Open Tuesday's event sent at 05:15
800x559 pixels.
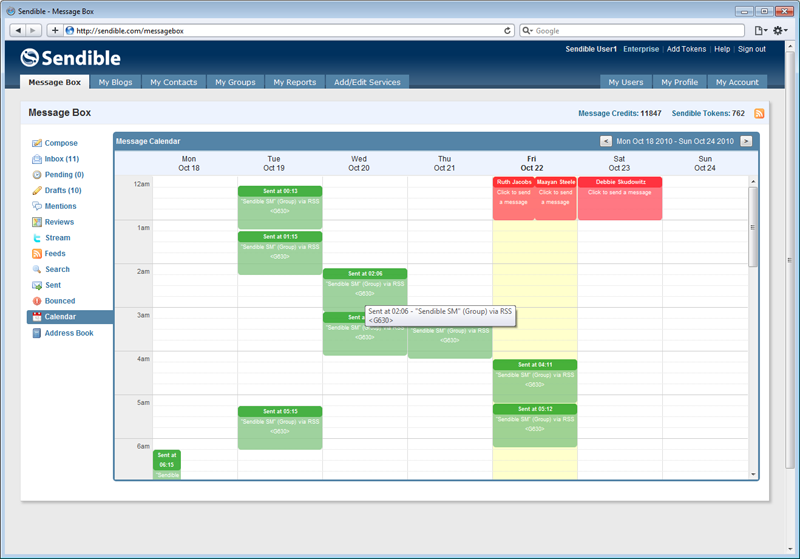pos(280,427)
